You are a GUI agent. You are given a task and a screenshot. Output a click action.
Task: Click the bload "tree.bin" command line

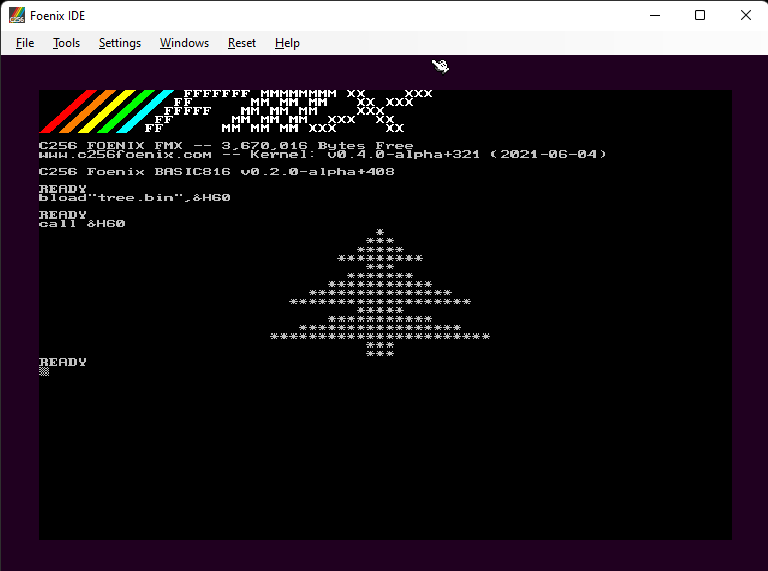pos(134,197)
